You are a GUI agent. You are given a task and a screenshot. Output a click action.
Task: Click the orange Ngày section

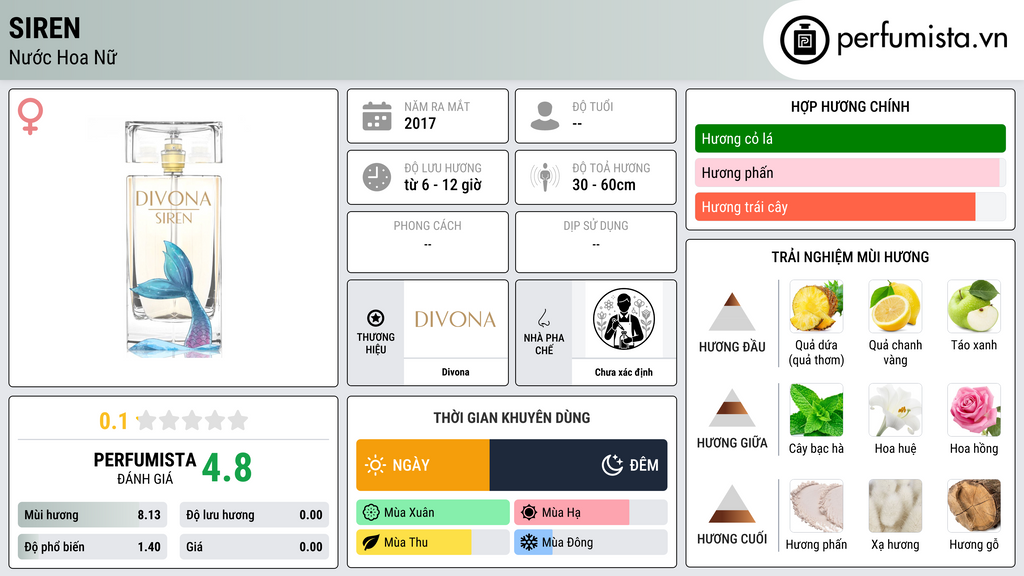tap(423, 465)
